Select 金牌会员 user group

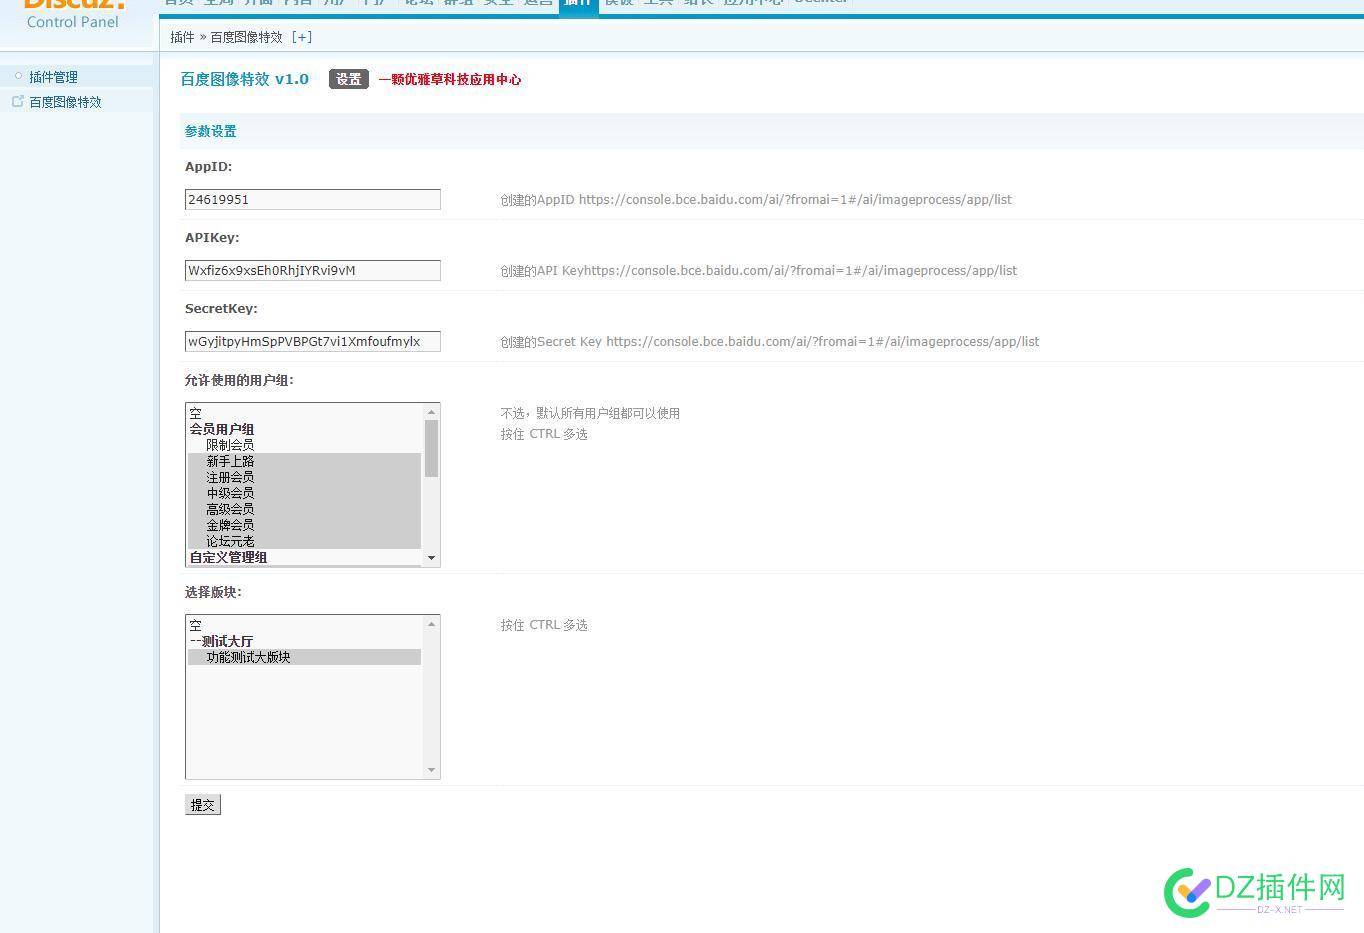tap(305, 525)
